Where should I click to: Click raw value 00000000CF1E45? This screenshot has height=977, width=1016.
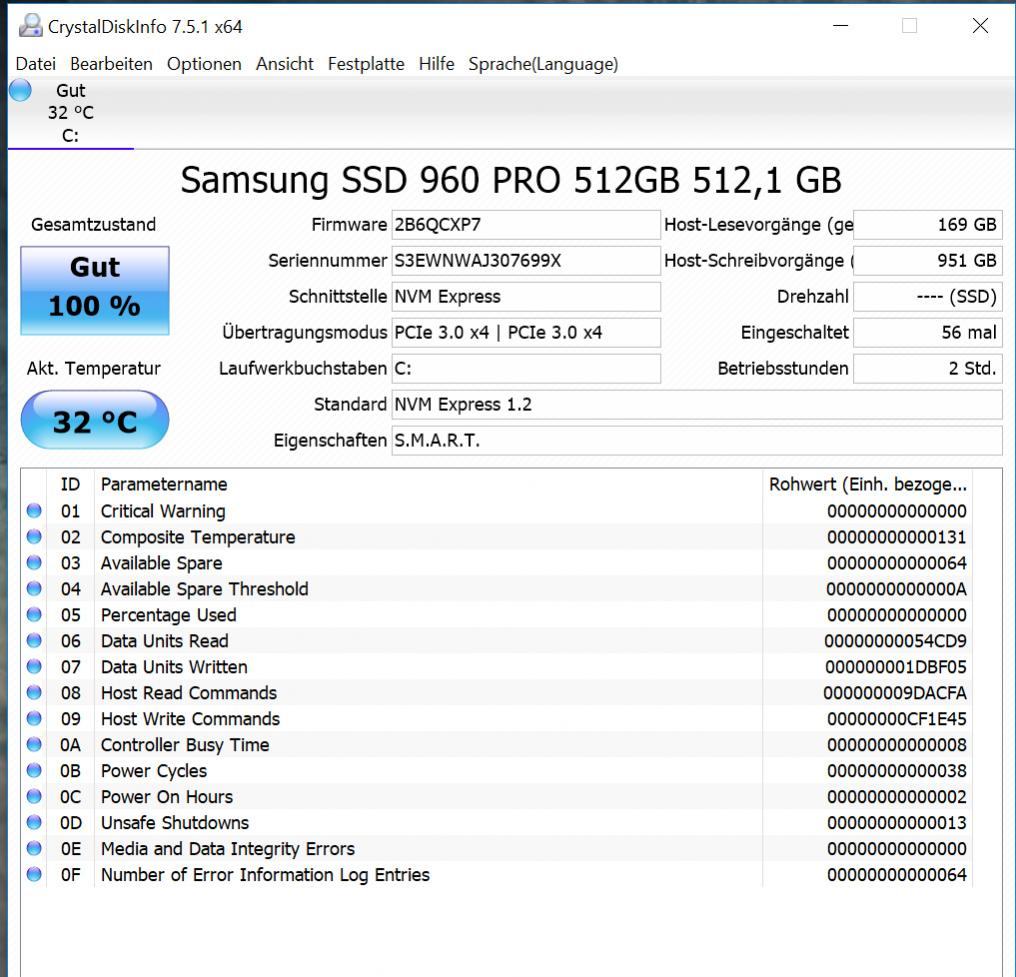pyautogui.click(x=897, y=718)
